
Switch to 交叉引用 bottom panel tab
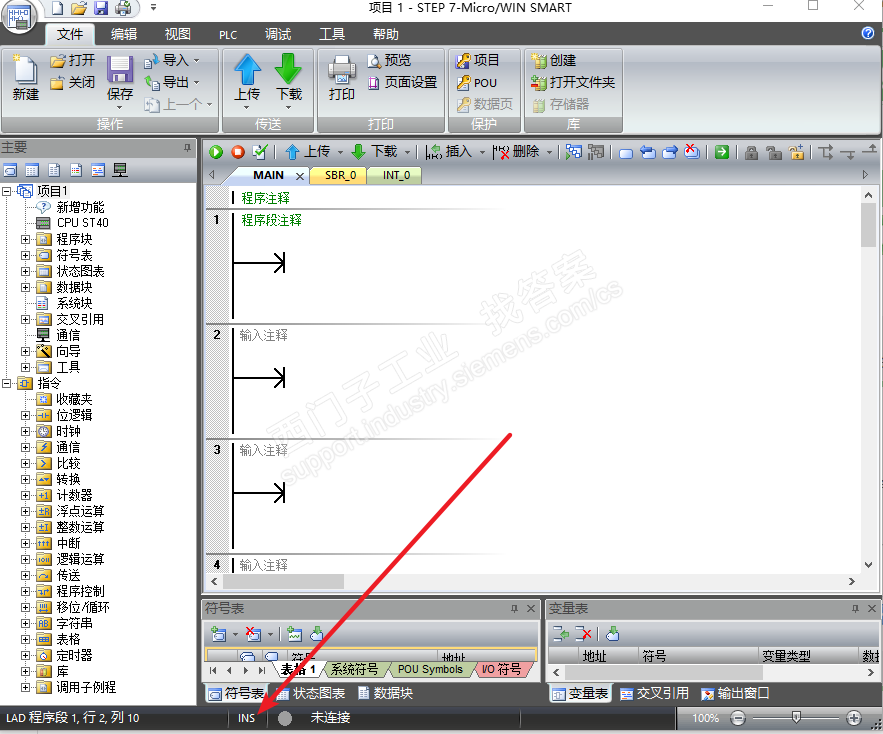[654, 693]
